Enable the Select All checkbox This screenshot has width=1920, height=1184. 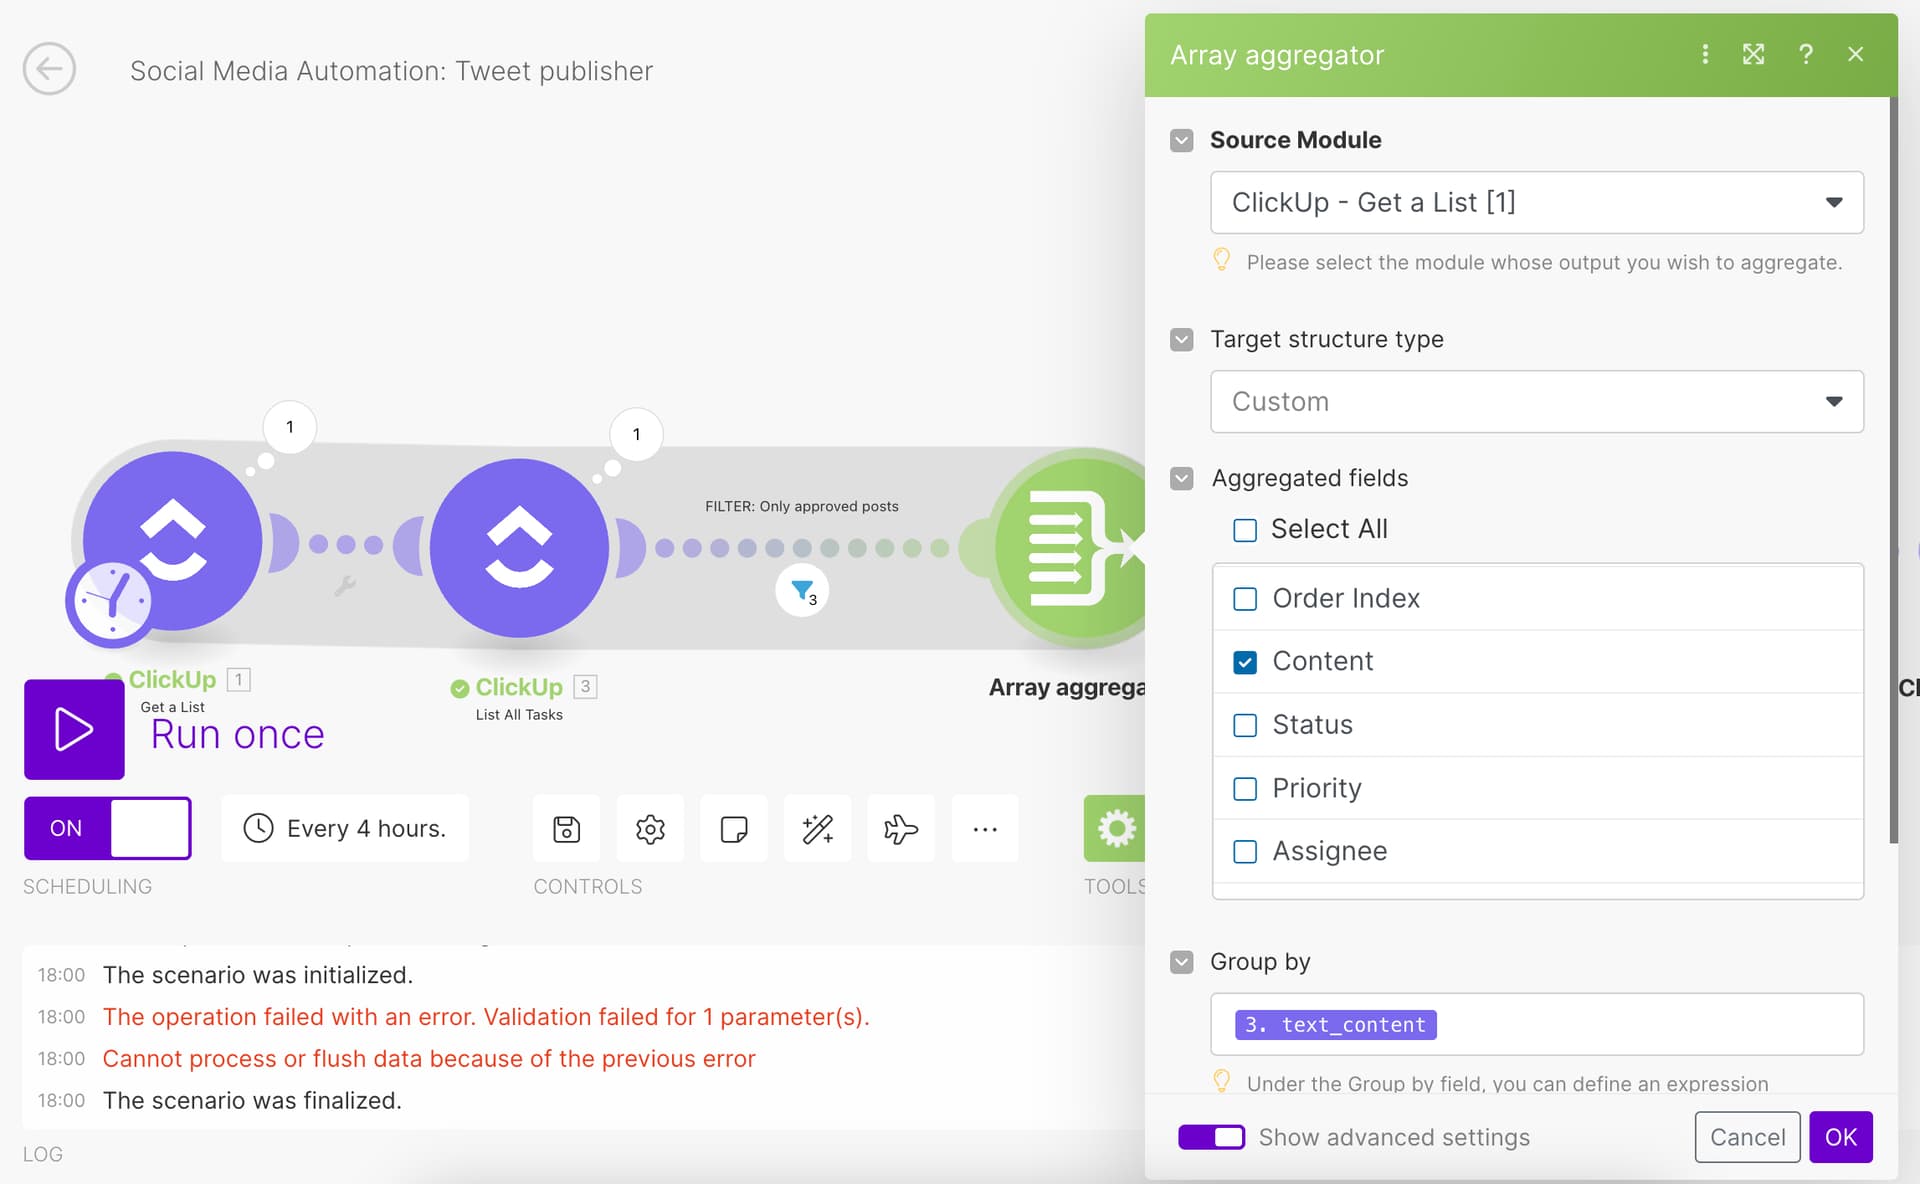1245,530
